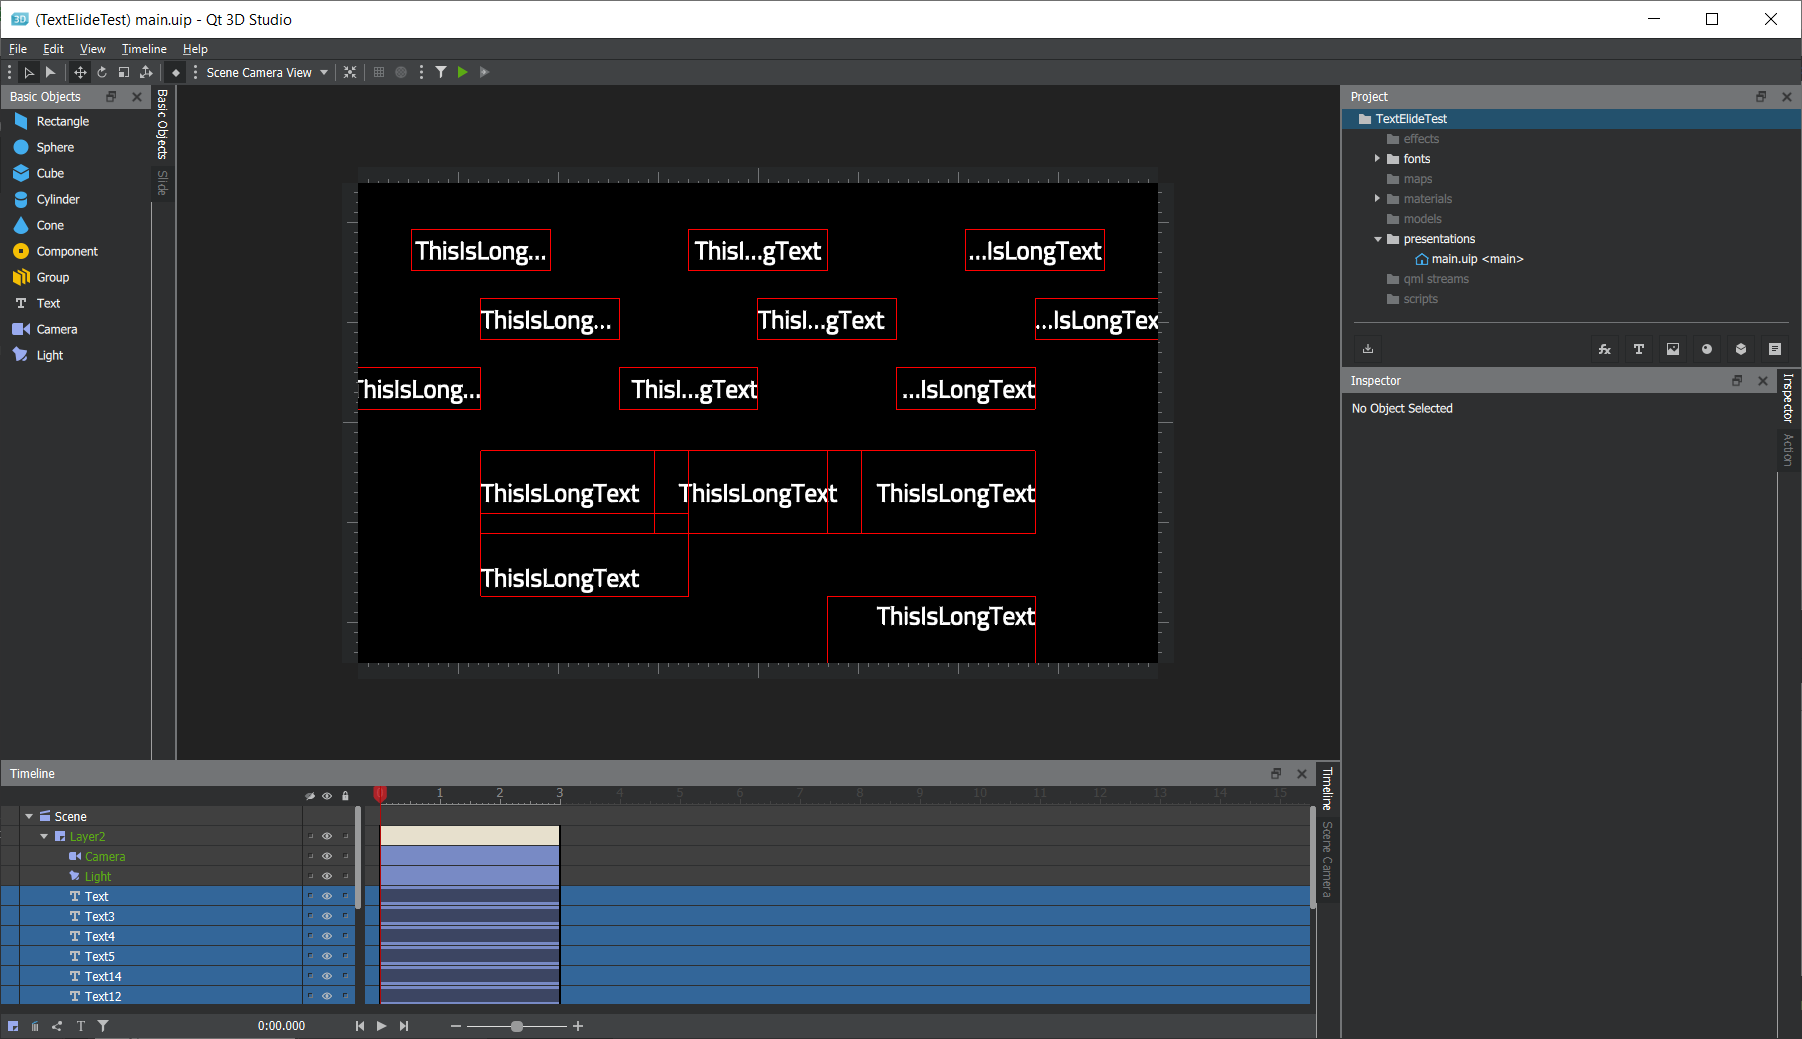Expand the fonts folder in Project
This screenshot has width=1802, height=1039.
1377,159
